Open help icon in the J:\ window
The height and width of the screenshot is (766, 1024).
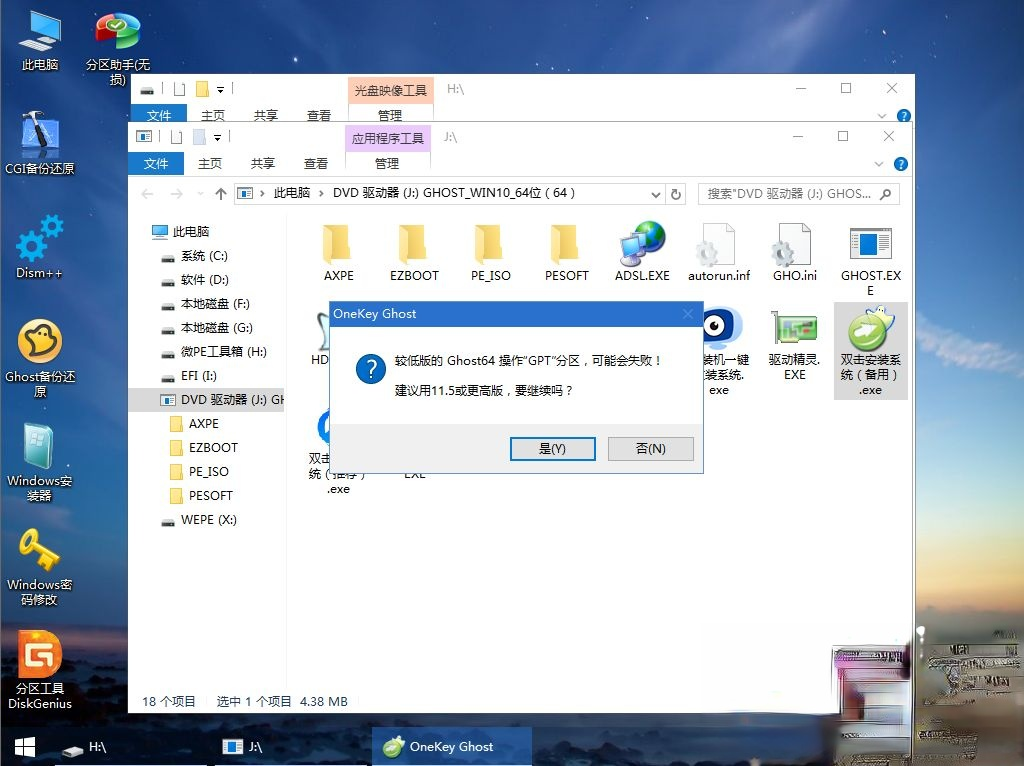901,164
